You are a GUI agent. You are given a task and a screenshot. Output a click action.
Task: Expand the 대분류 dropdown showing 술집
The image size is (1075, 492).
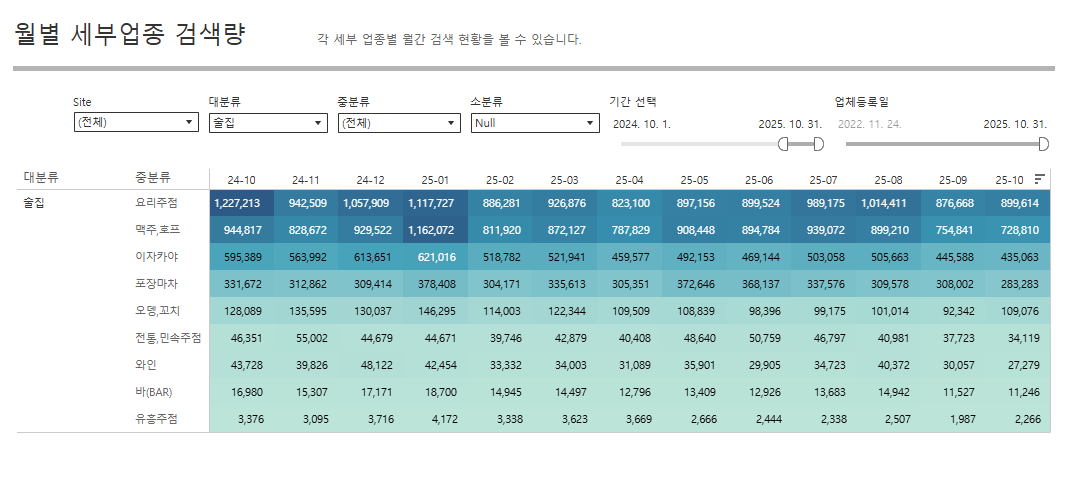pos(267,123)
